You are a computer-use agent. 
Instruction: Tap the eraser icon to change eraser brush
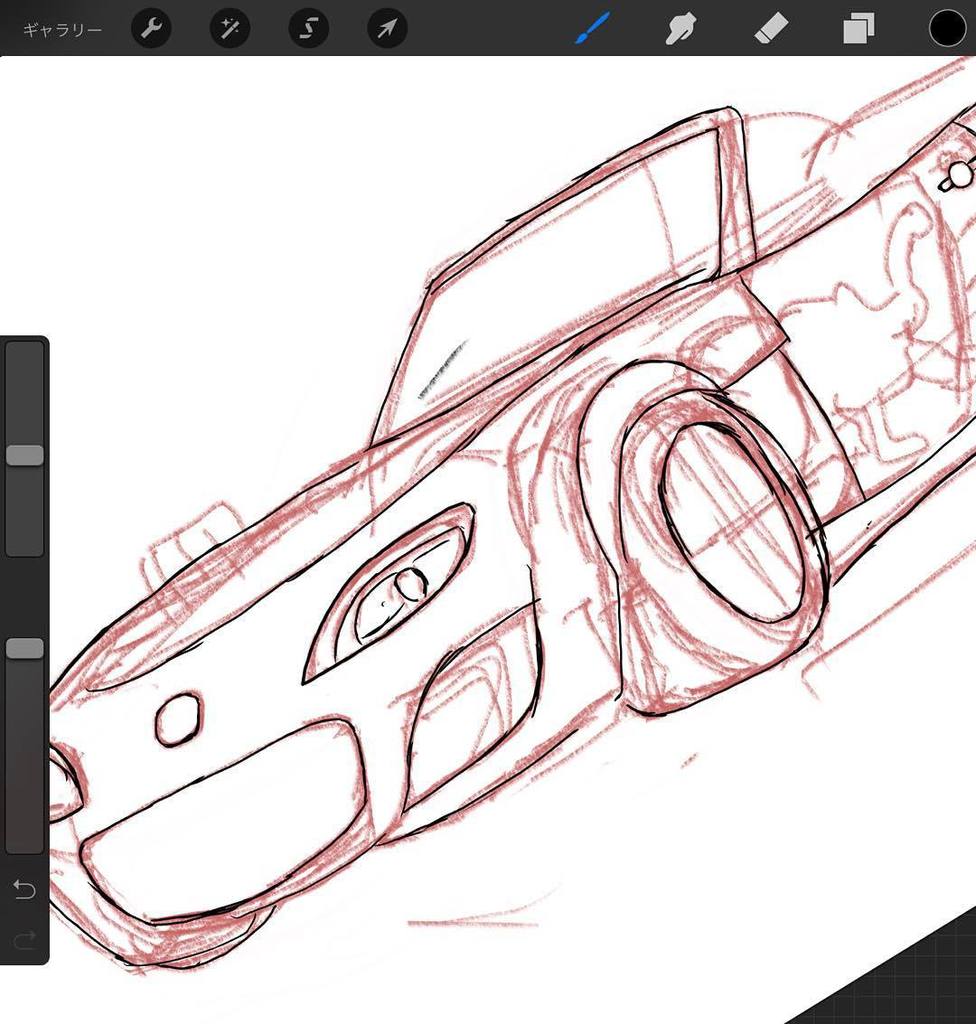tap(770, 28)
